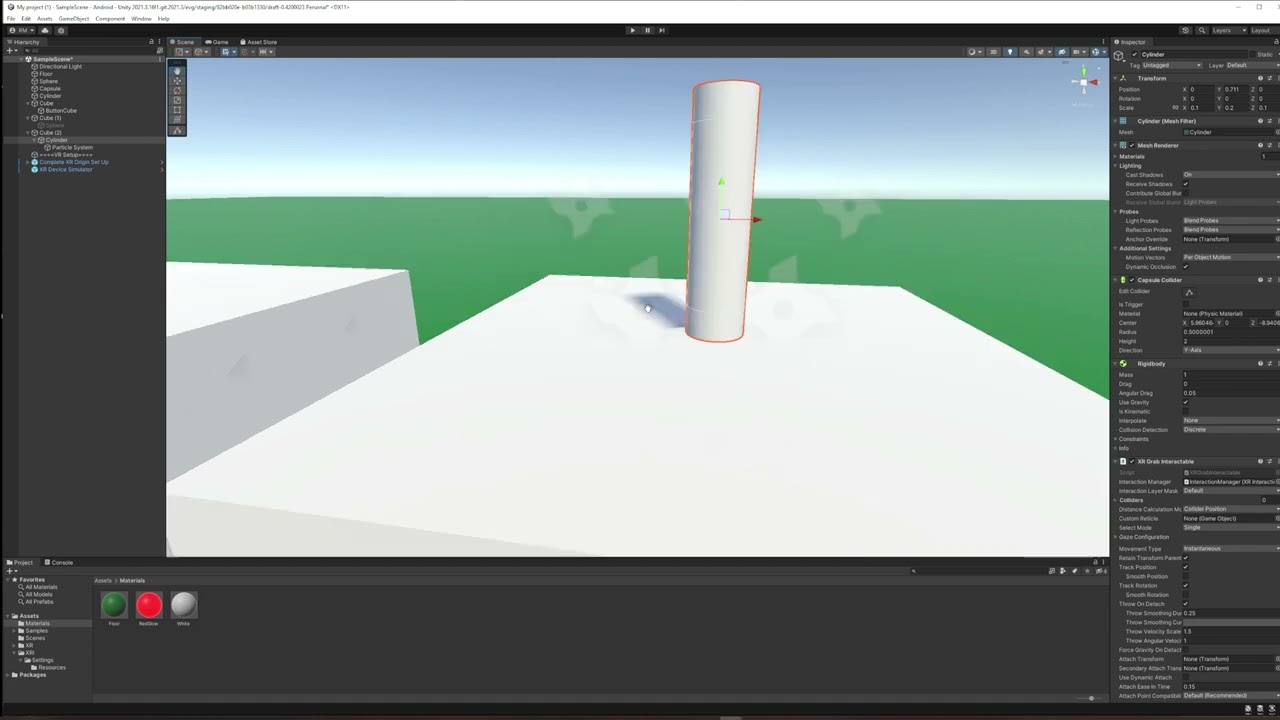
Task: Open the Materials folder in Project
Action: coord(37,624)
